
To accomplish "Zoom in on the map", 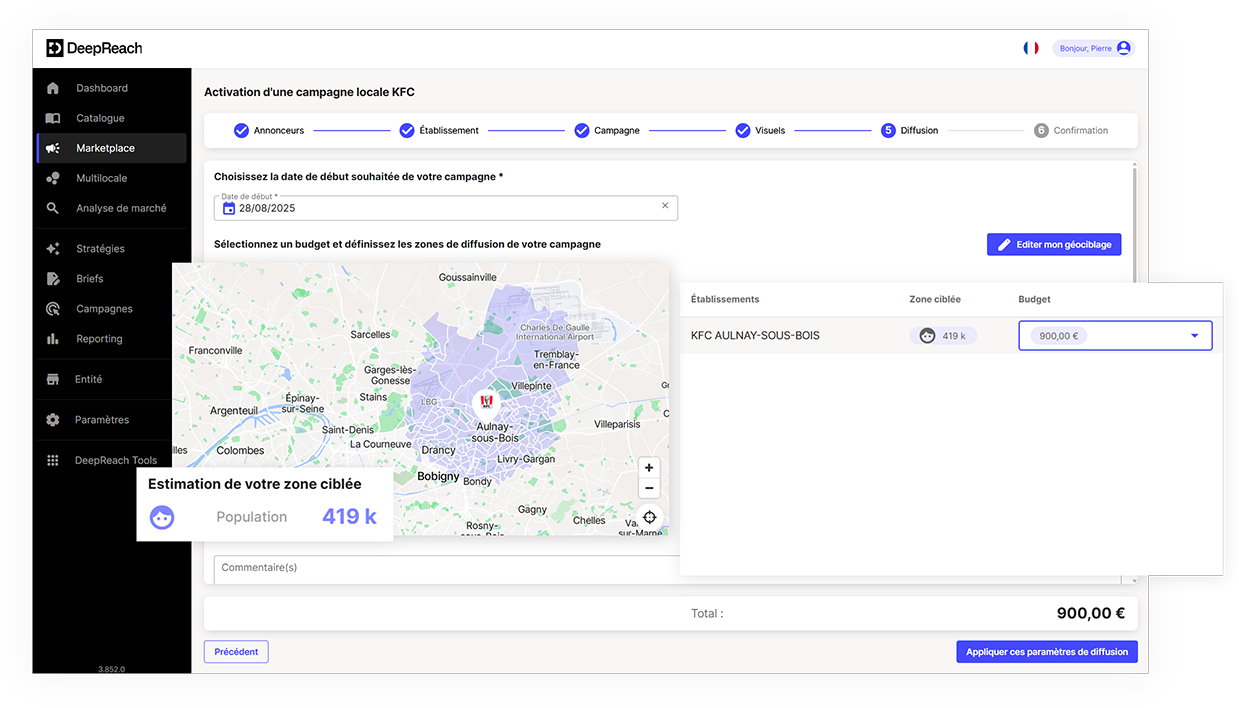I will (649, 468).
